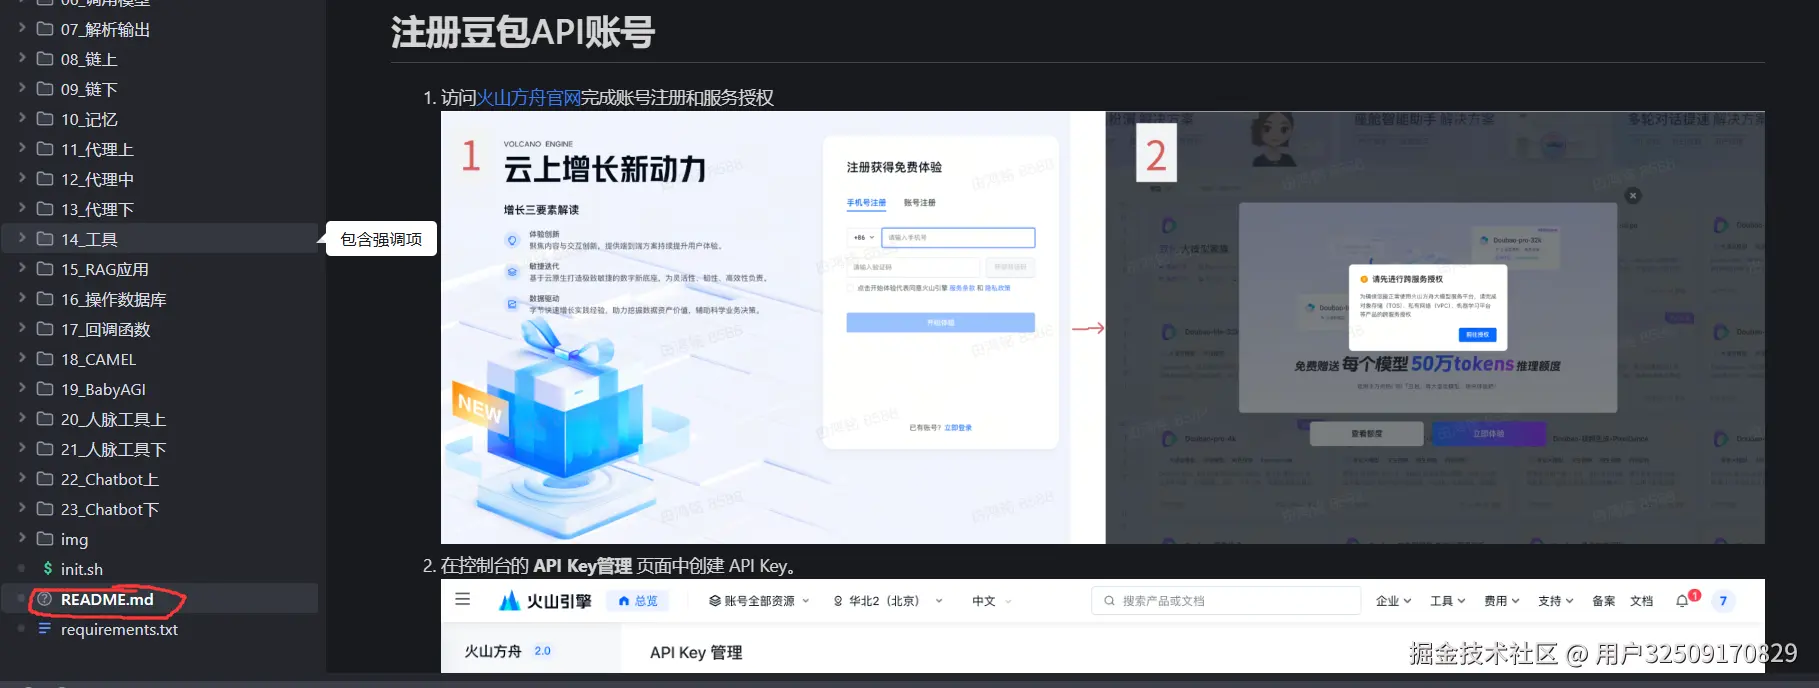Click the folder icon of 16_操作数据库
The image size is (1819, 688).
45,299
